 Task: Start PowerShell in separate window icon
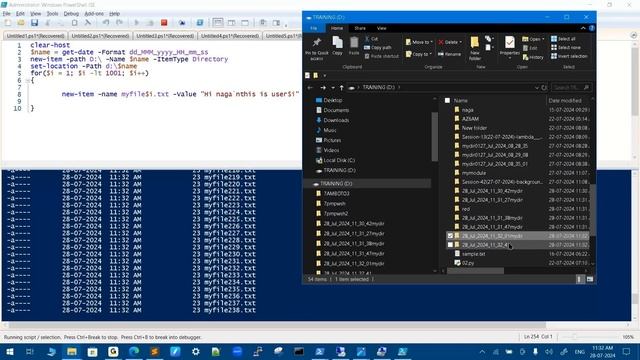coord(200,23)
